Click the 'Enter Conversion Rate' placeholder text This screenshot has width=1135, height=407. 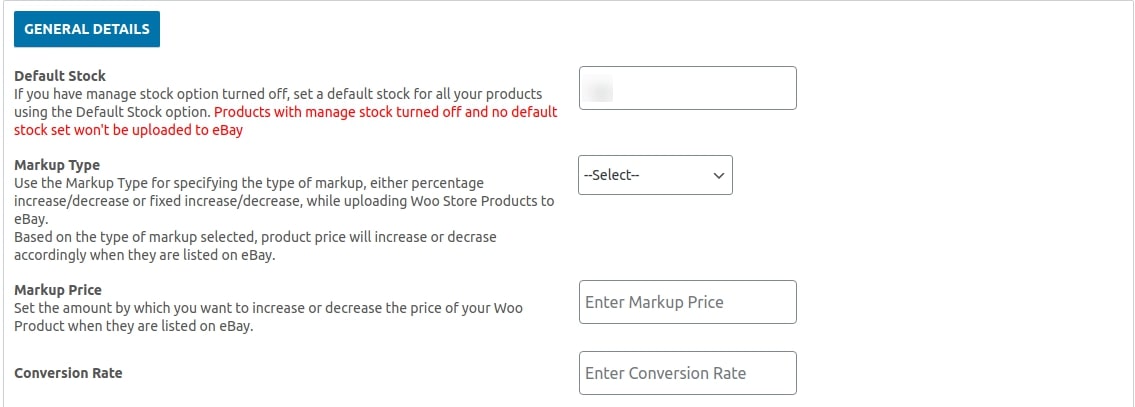point(665,374)
